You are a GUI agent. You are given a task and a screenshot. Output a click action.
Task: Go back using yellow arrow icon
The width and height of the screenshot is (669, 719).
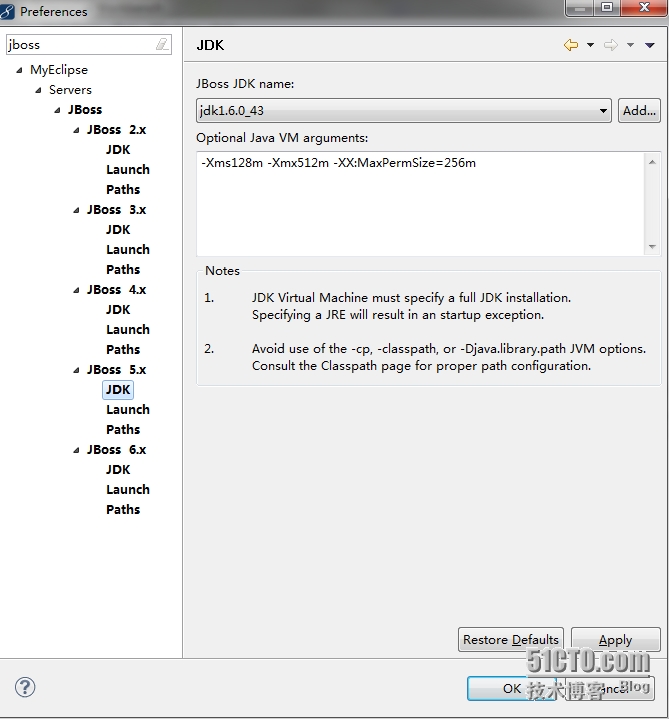point(571,45)
